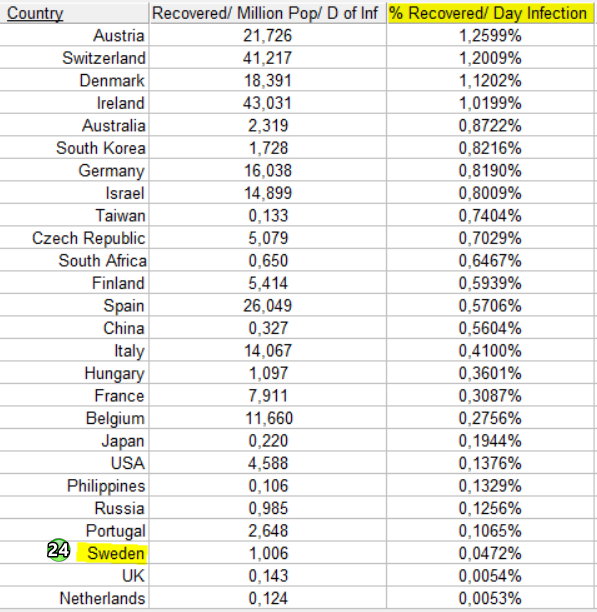The image size is (597, 612).
Task: Select the Germany country cell
Action: [74, 171]
